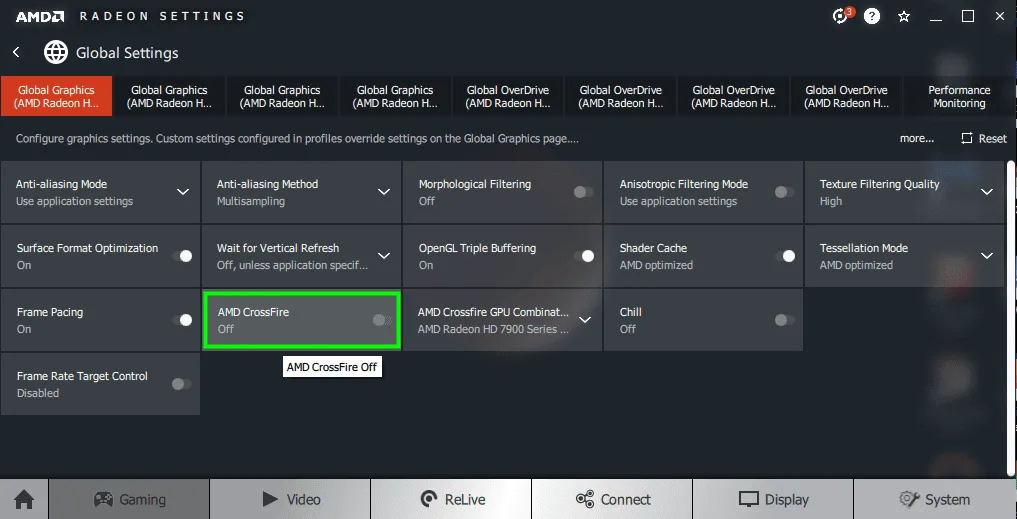The width and height of the screenshot is (1017, 519).
Task: Switch to the Performance Monitoring tab
Action: (959, 97)
